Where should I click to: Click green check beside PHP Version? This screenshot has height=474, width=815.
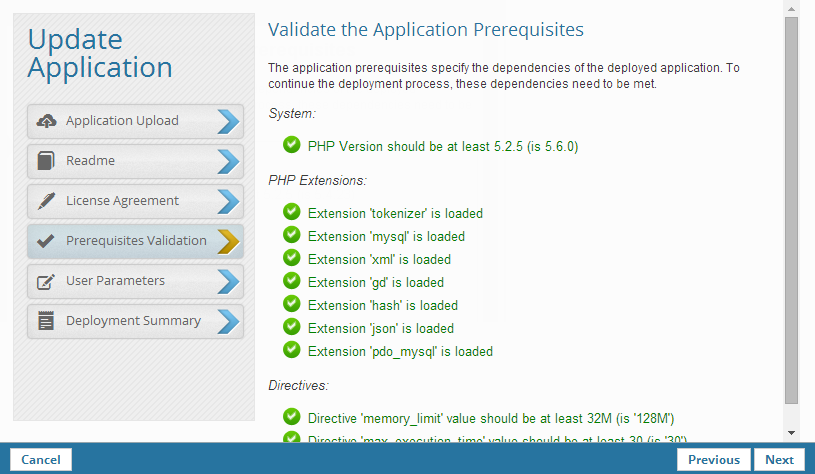coord(292,145)
